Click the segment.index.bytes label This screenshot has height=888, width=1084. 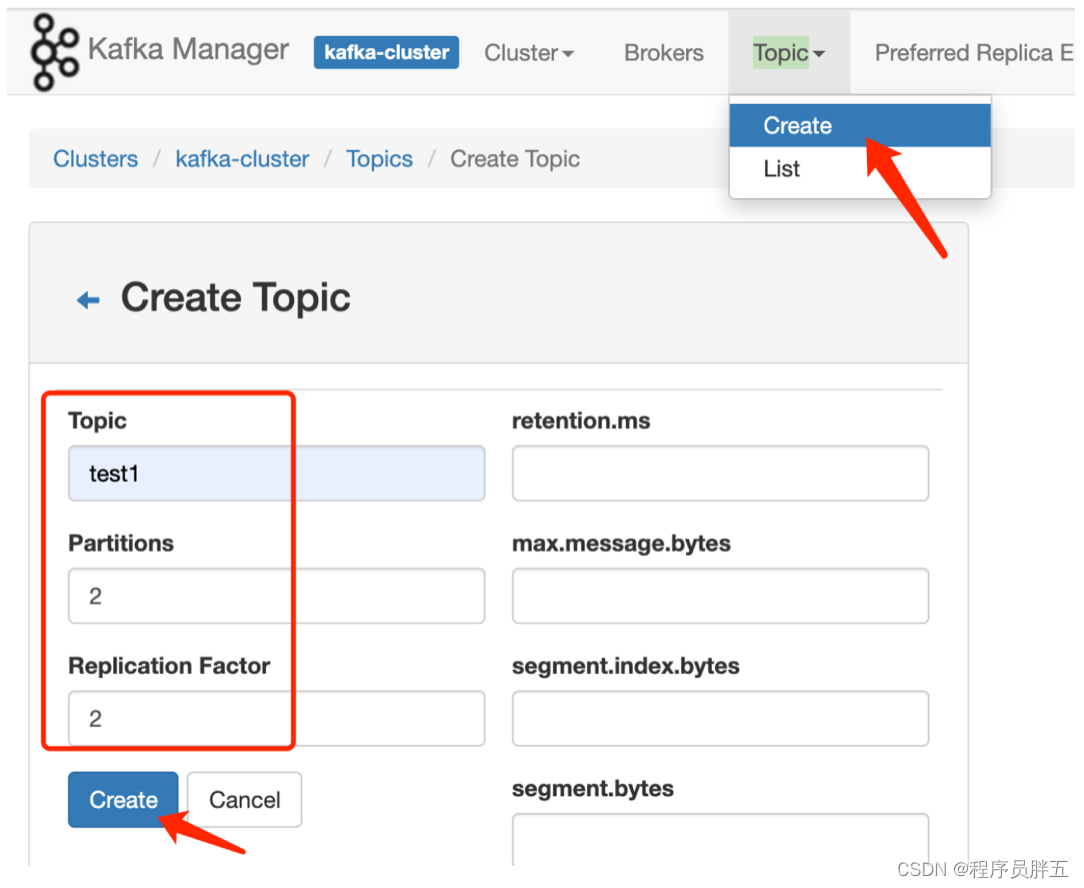click(626, 666)
